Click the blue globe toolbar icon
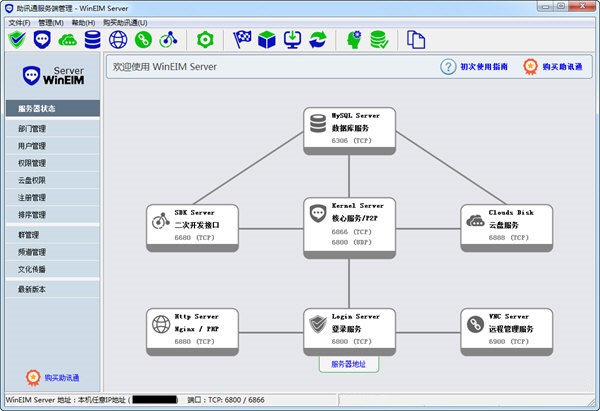This screenshot has width=600, height=411. (x=118, y=40)
